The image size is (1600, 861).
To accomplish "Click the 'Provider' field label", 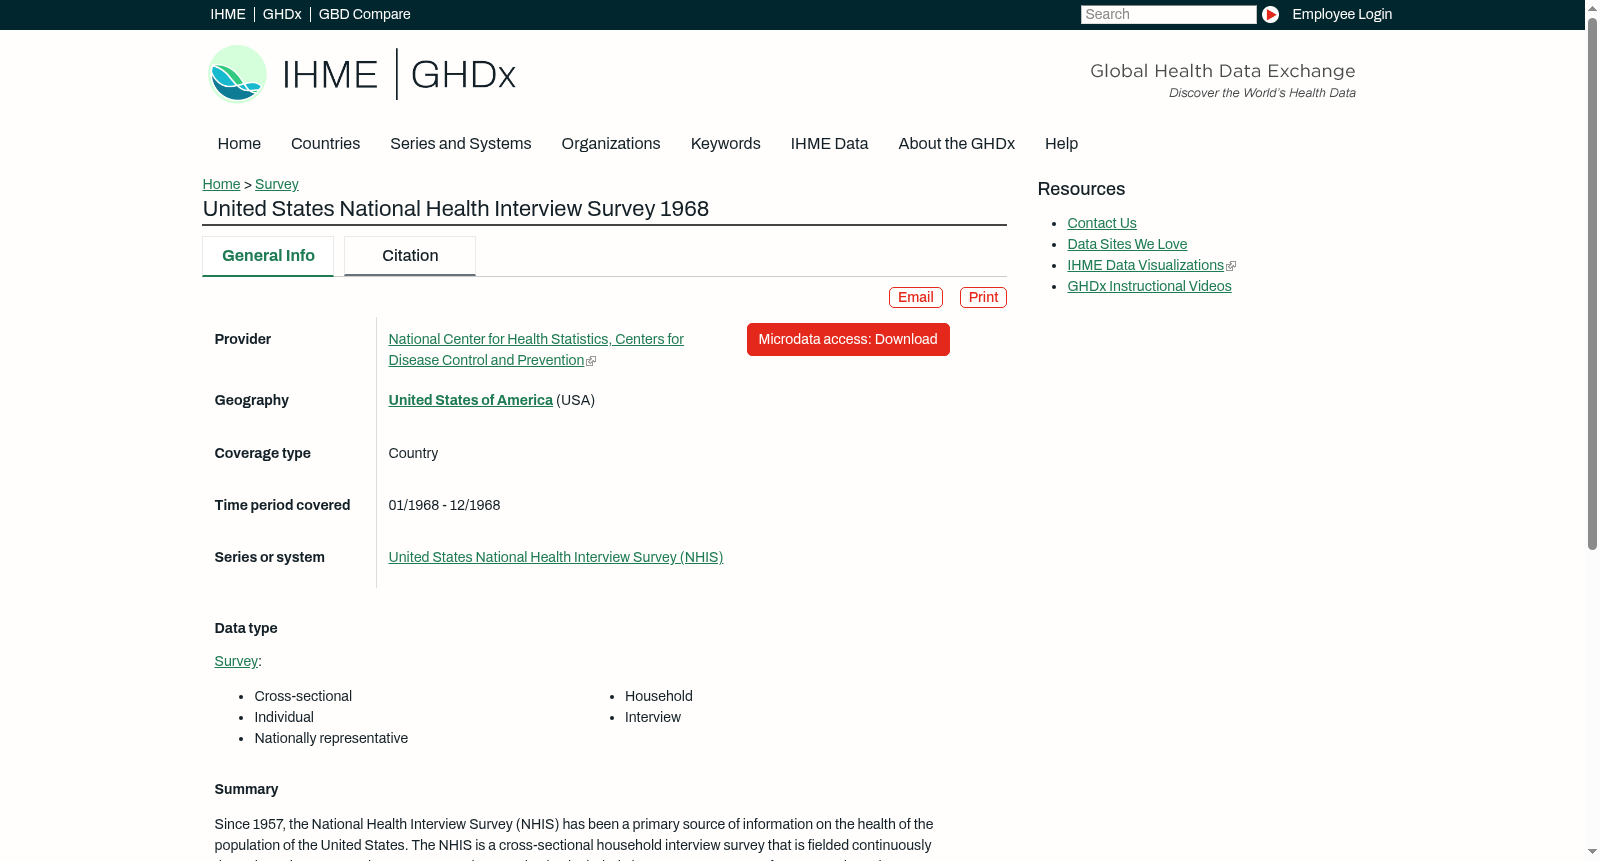I will [x=243, y=339].
